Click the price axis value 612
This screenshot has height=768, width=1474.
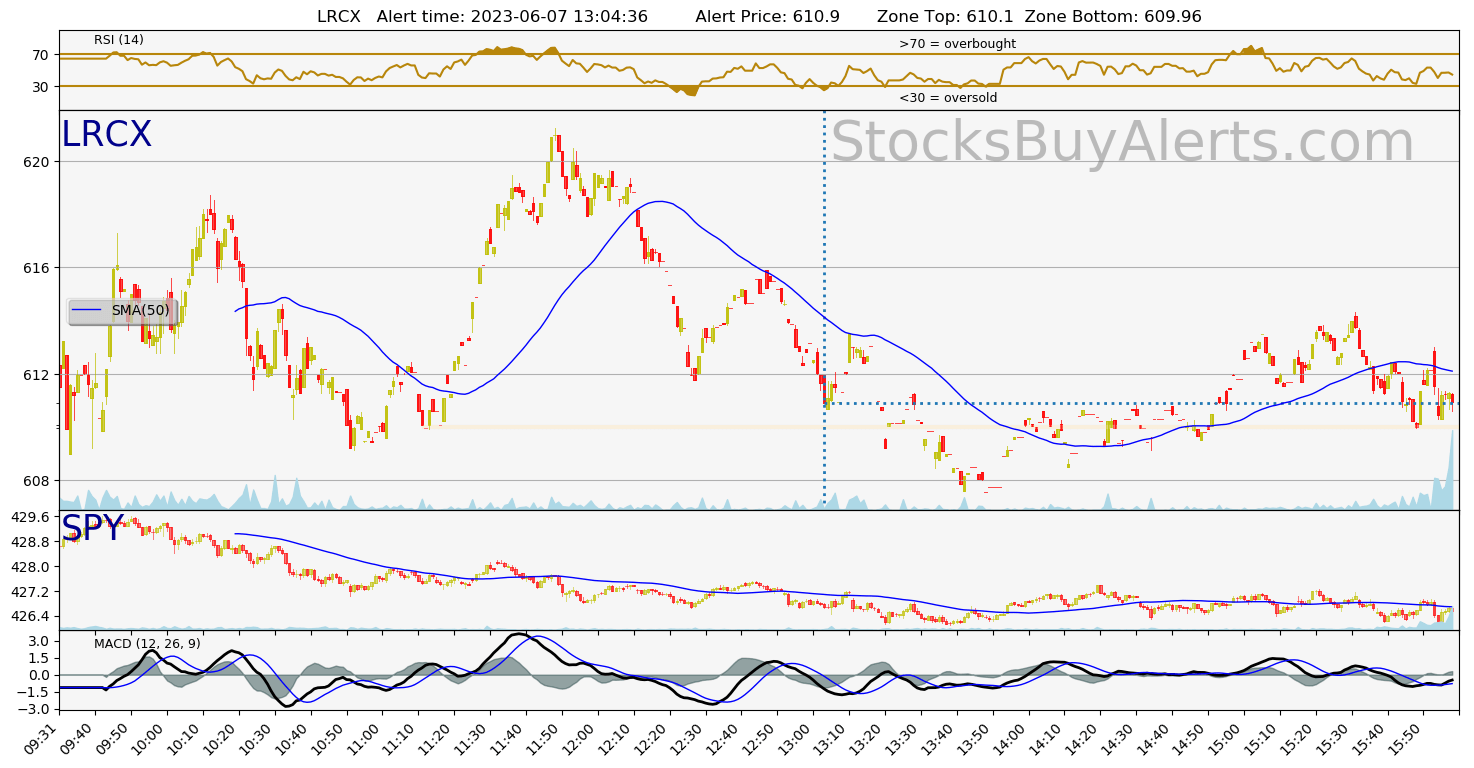click(37, 375)
